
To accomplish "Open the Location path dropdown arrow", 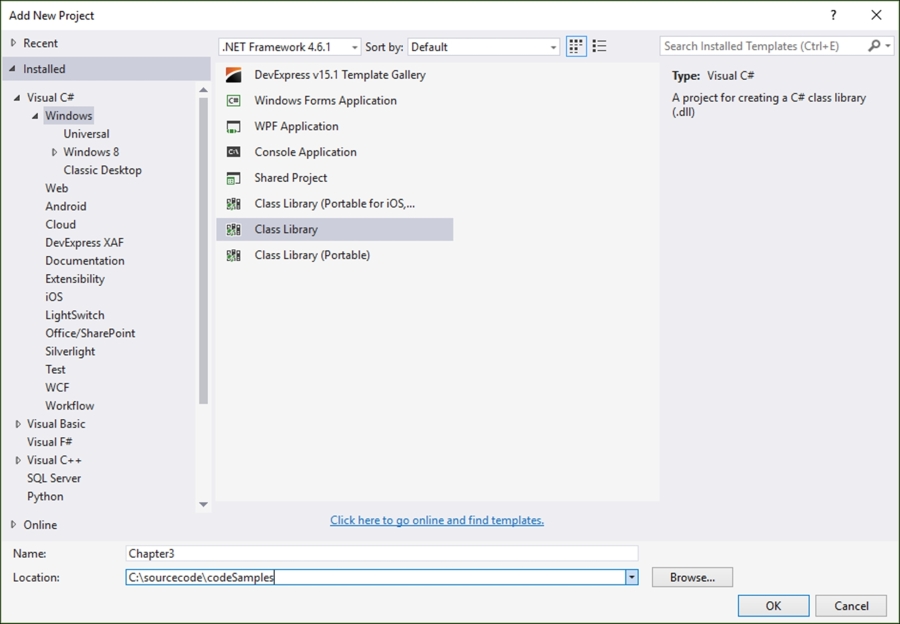I will pos(631,578).
